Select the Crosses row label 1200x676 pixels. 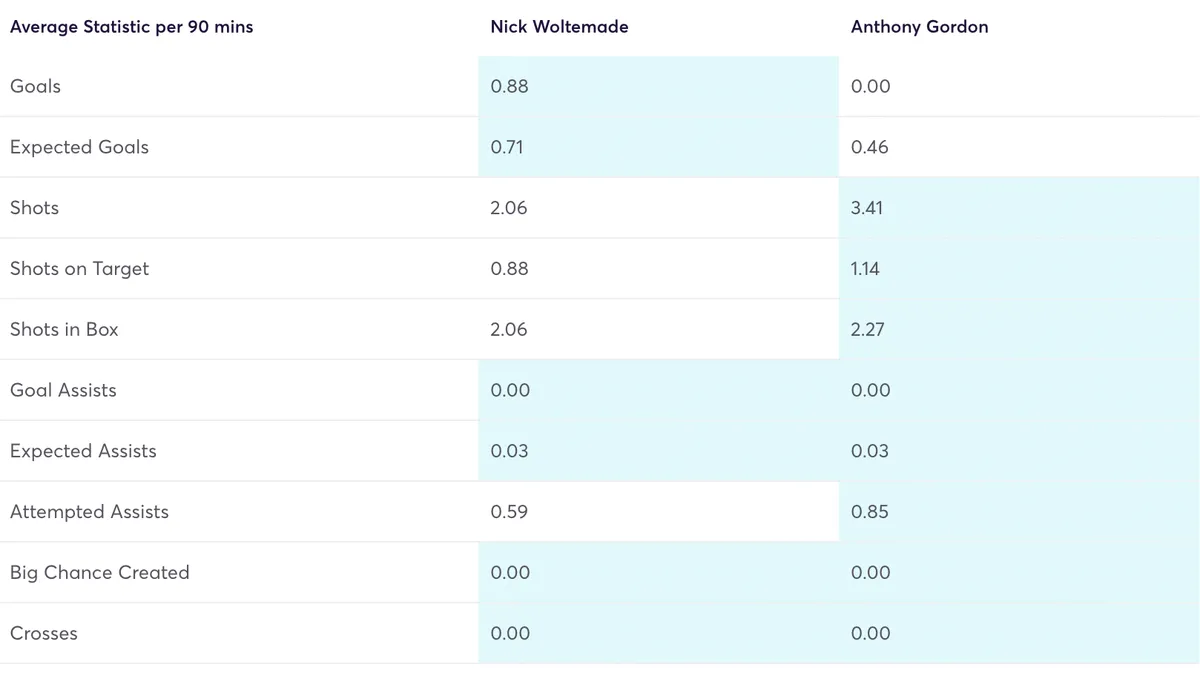click(43, 633)
